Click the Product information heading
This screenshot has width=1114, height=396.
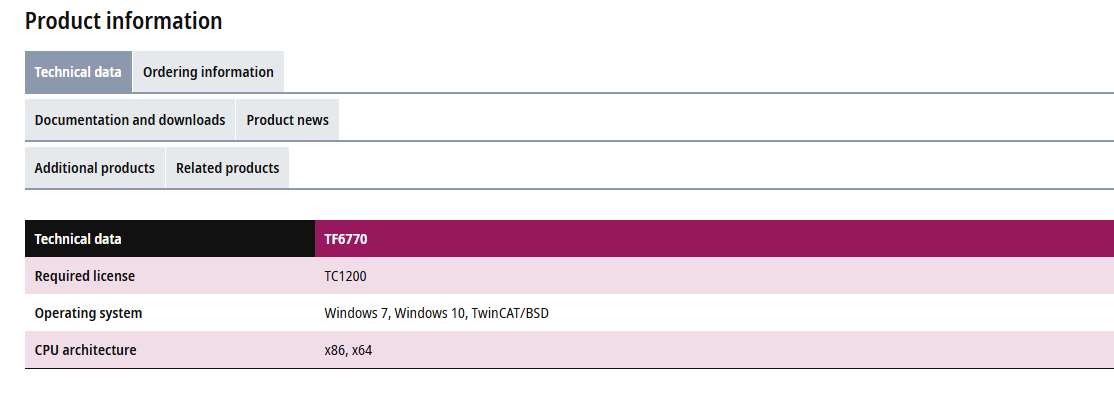(x=124, y=21)
